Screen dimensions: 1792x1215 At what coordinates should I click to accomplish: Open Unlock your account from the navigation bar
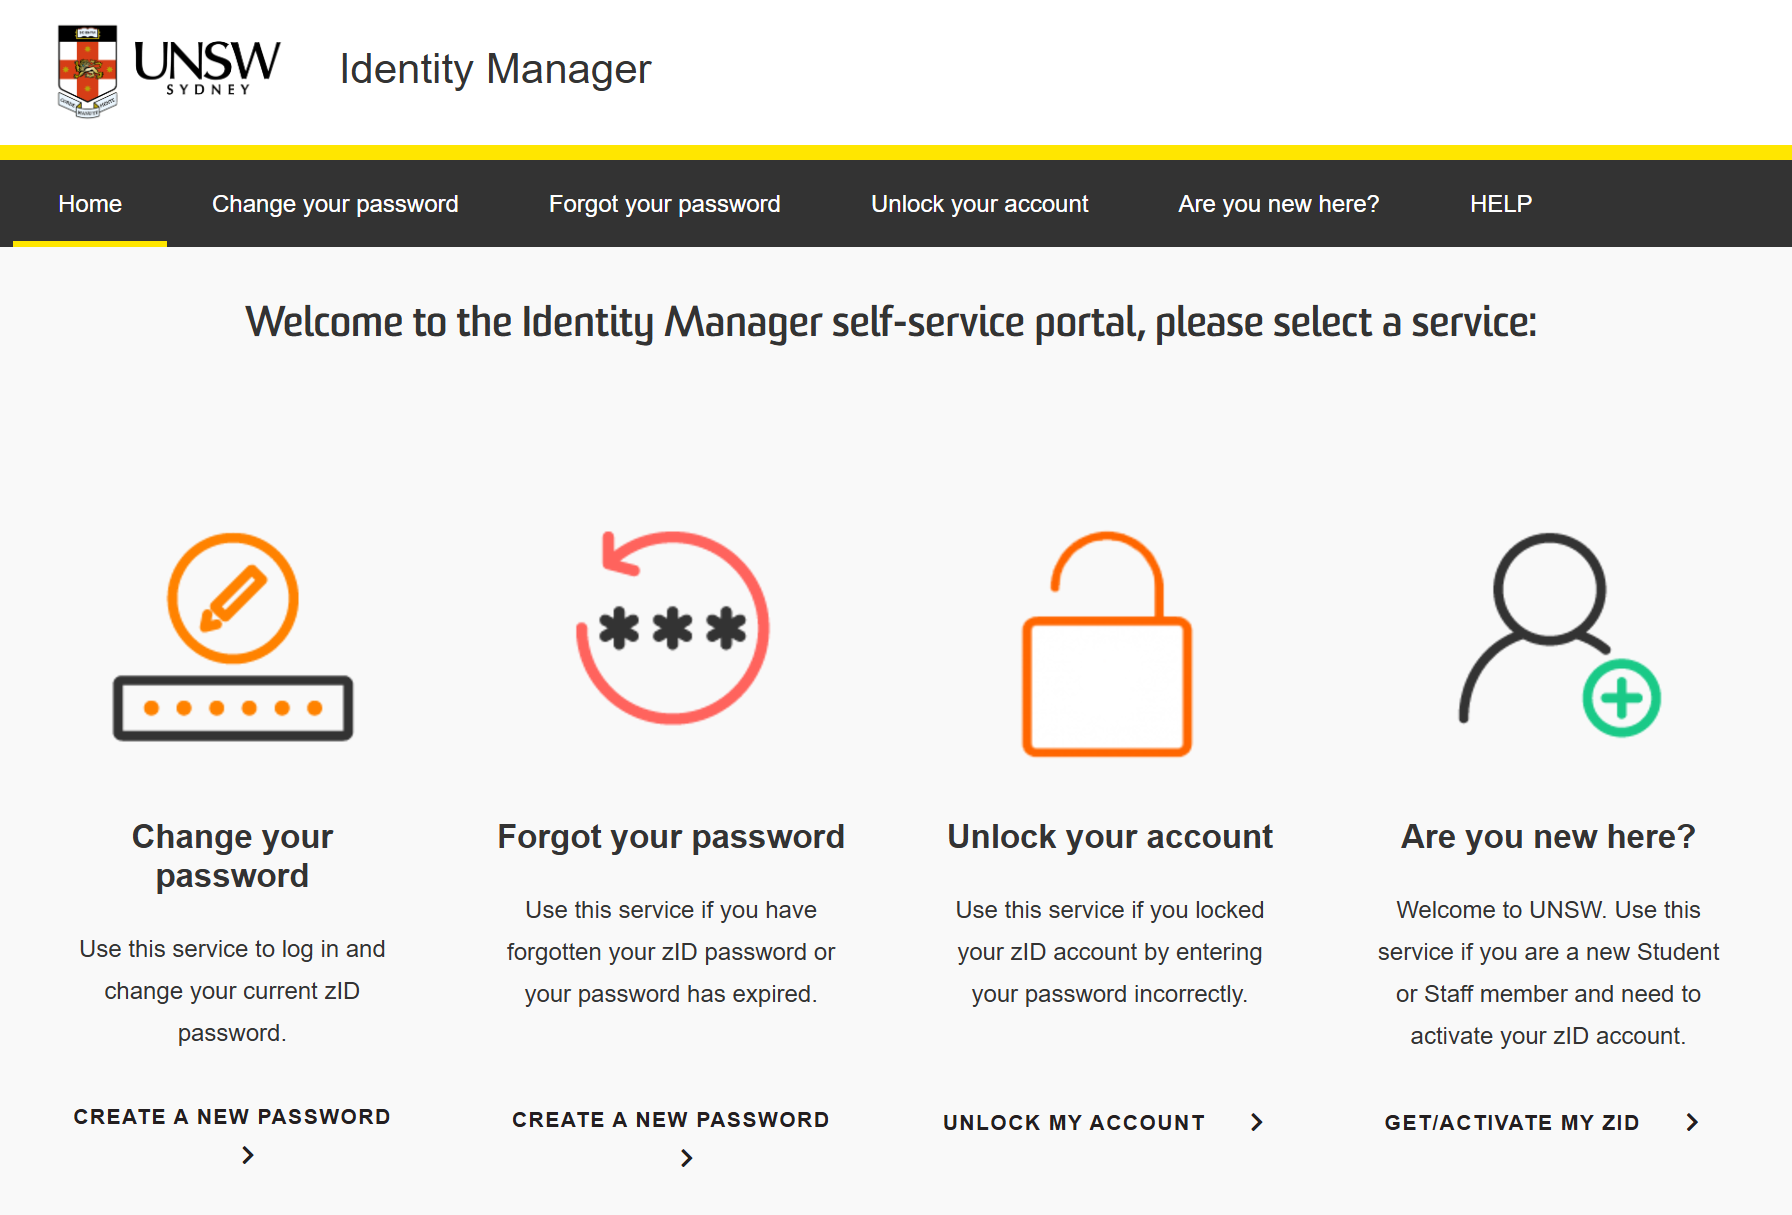(979, 203)
